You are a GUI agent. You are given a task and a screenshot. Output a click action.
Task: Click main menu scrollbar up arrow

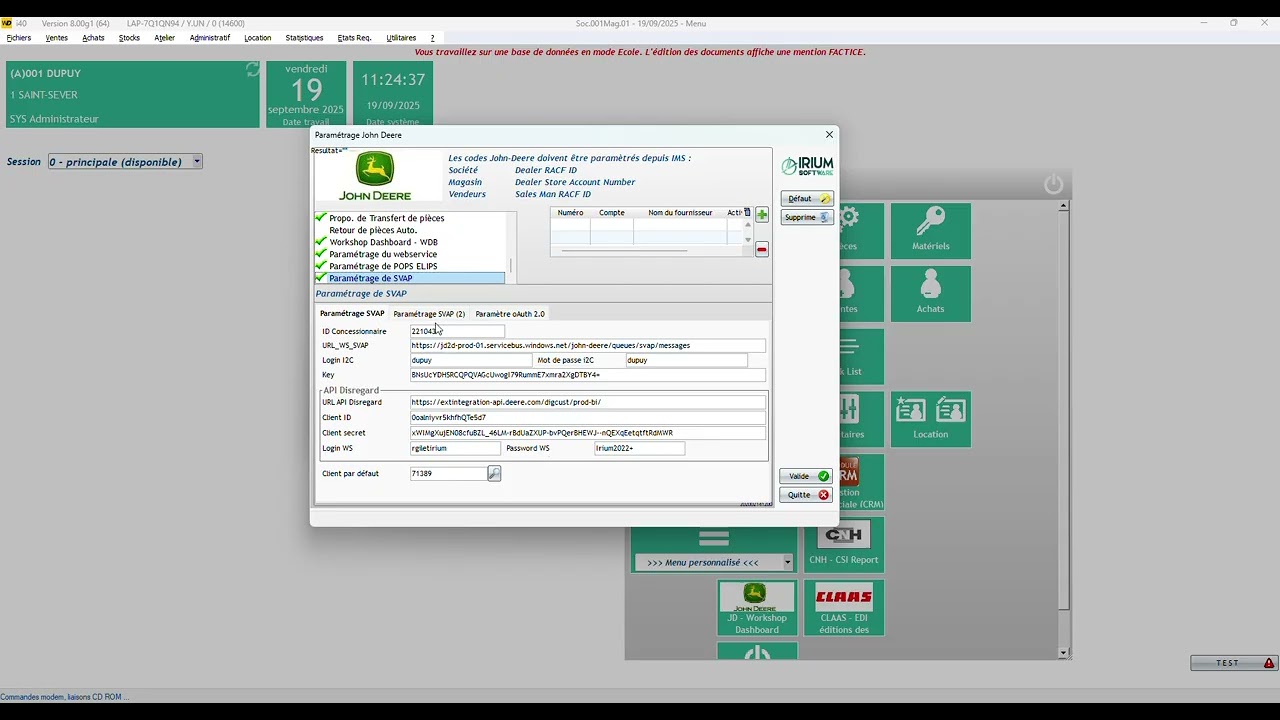tap(1063, 206)
